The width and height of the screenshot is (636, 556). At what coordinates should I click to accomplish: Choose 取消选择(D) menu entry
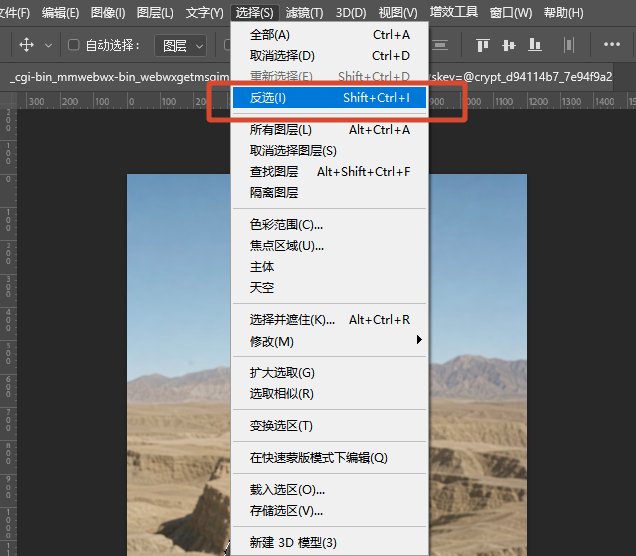pyautogui.click(x=329, y=56)
